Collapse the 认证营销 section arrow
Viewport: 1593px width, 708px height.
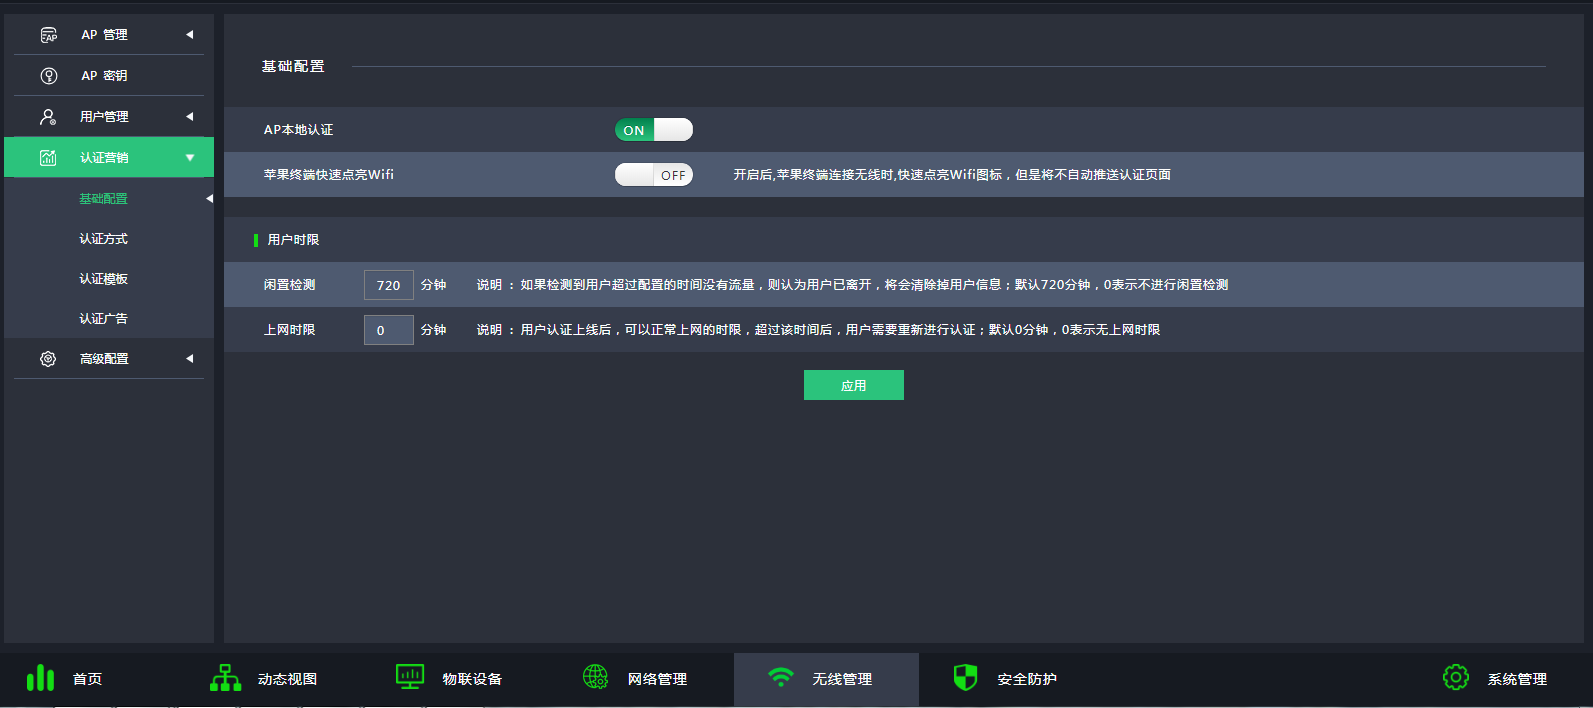189,158
